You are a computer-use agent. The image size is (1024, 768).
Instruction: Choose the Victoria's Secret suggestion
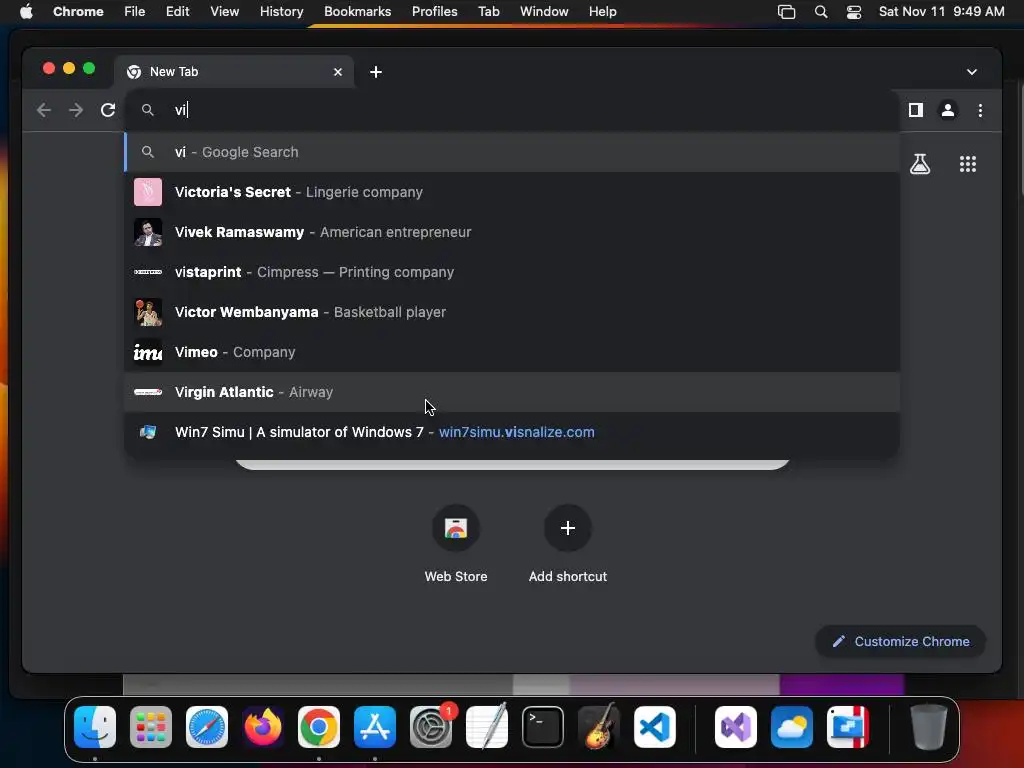tap(513, 192)
